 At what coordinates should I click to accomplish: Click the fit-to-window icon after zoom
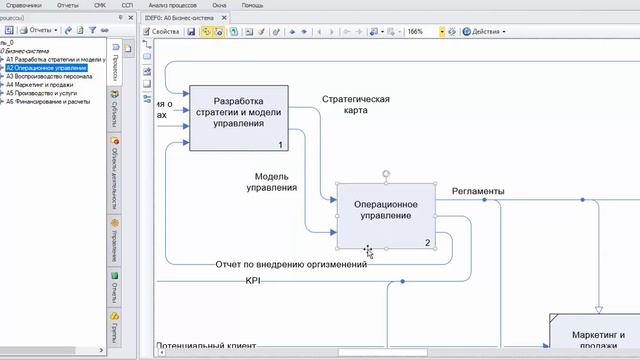click(x=452, y=31)
